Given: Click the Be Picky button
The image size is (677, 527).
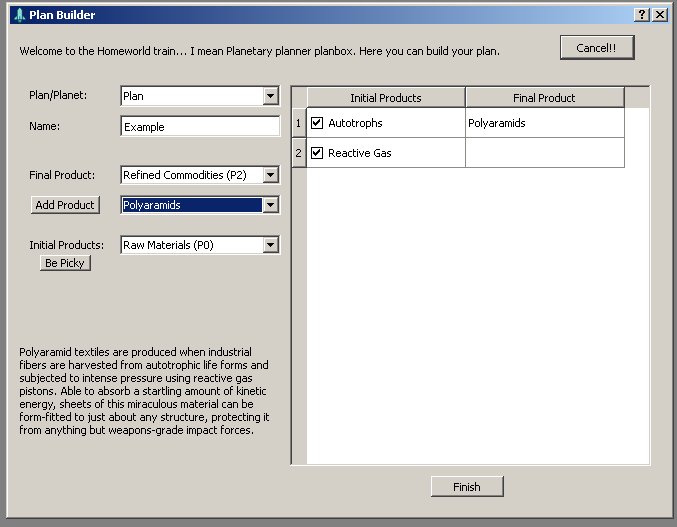Looking at the screenshot, I should click(x=65, y=263).
